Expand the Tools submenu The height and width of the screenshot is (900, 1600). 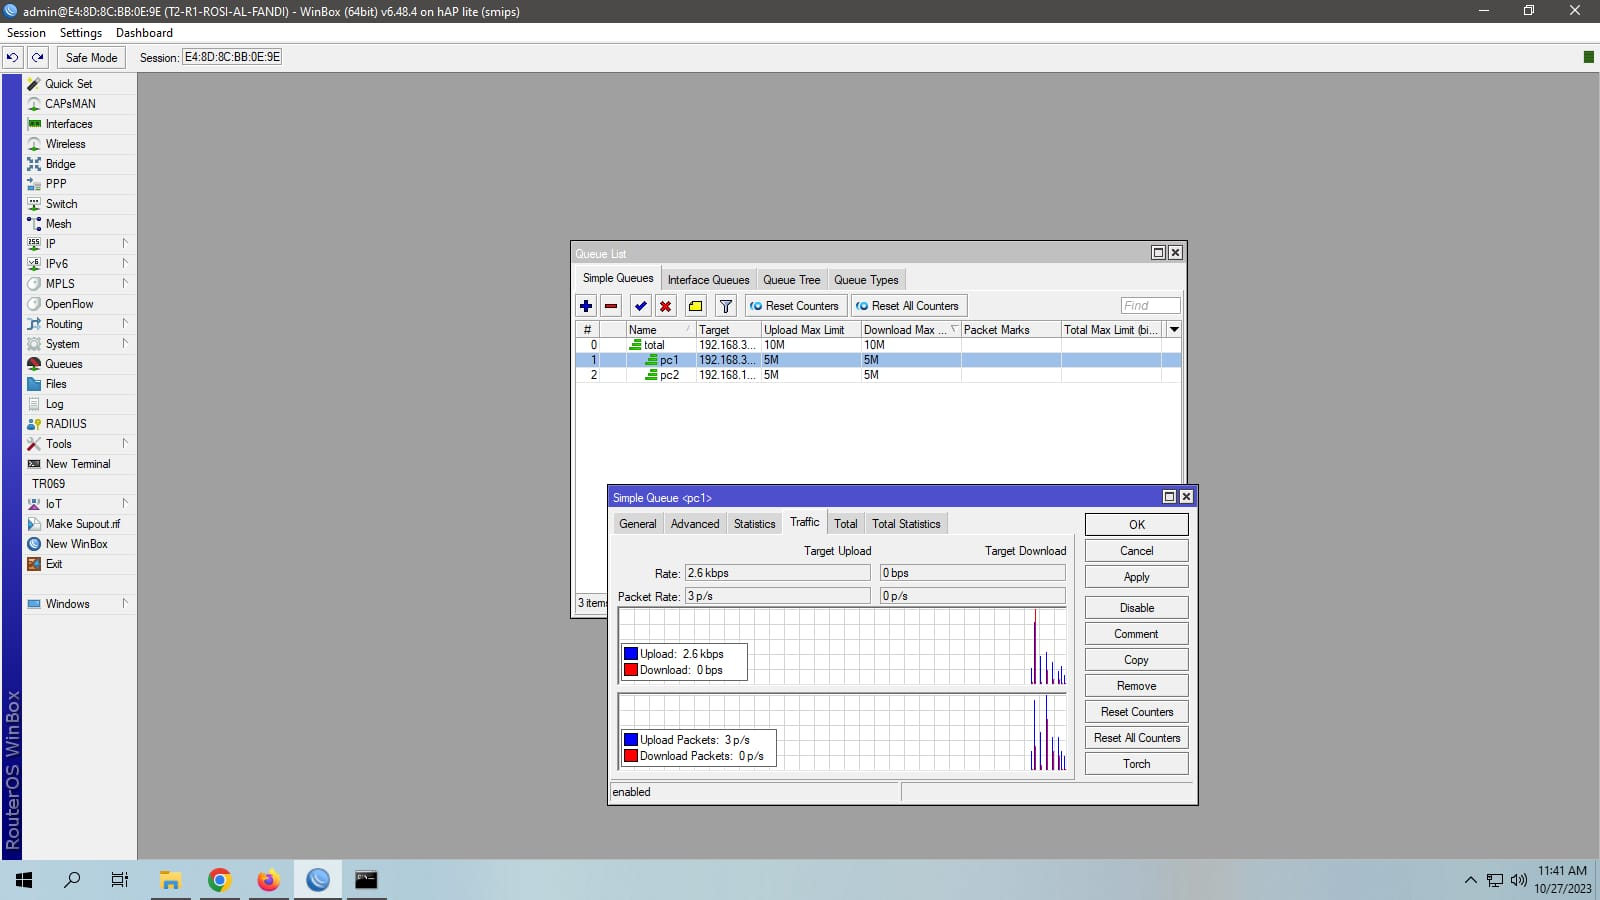click(78, 444)
